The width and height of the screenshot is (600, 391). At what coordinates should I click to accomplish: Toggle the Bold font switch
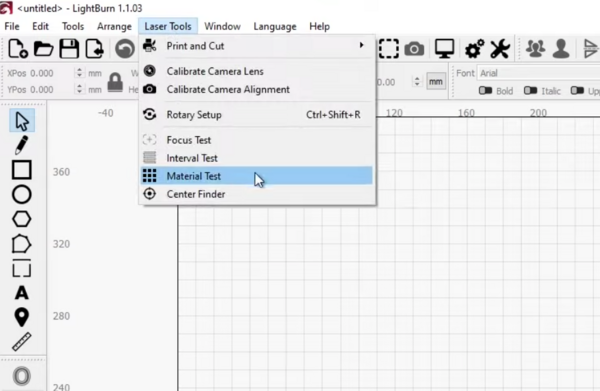click(486, 91)
